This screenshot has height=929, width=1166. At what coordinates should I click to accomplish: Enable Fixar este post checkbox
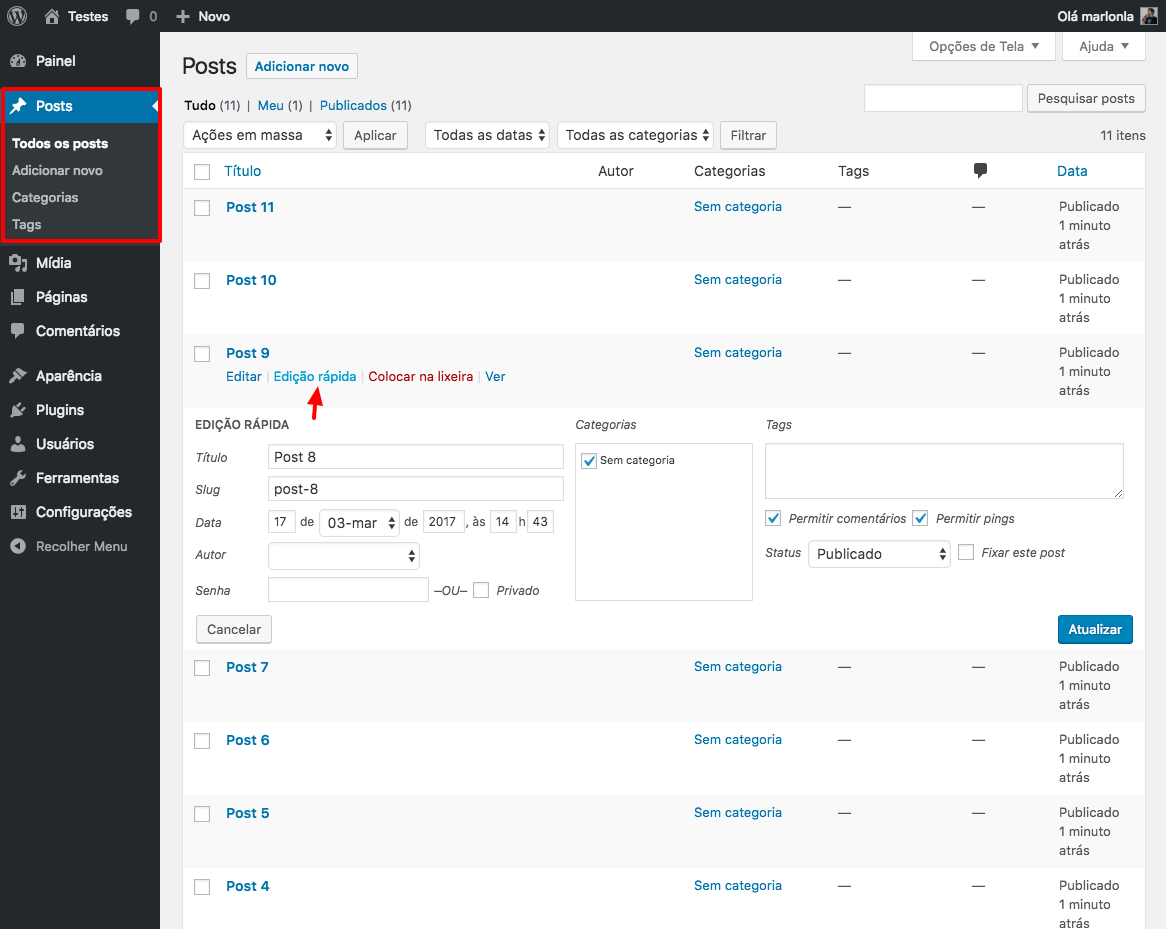[966, 553]
